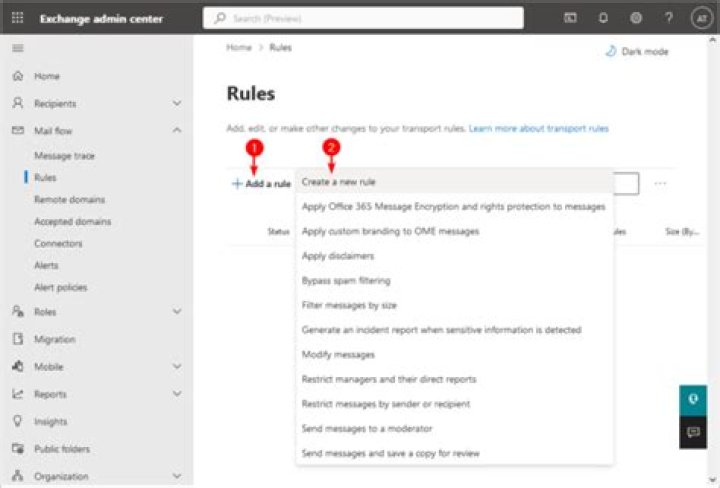Click the Organization icon in sidebar
Image resolution: width=720 pixels, height=488 pixels.
tap(18, 476)
